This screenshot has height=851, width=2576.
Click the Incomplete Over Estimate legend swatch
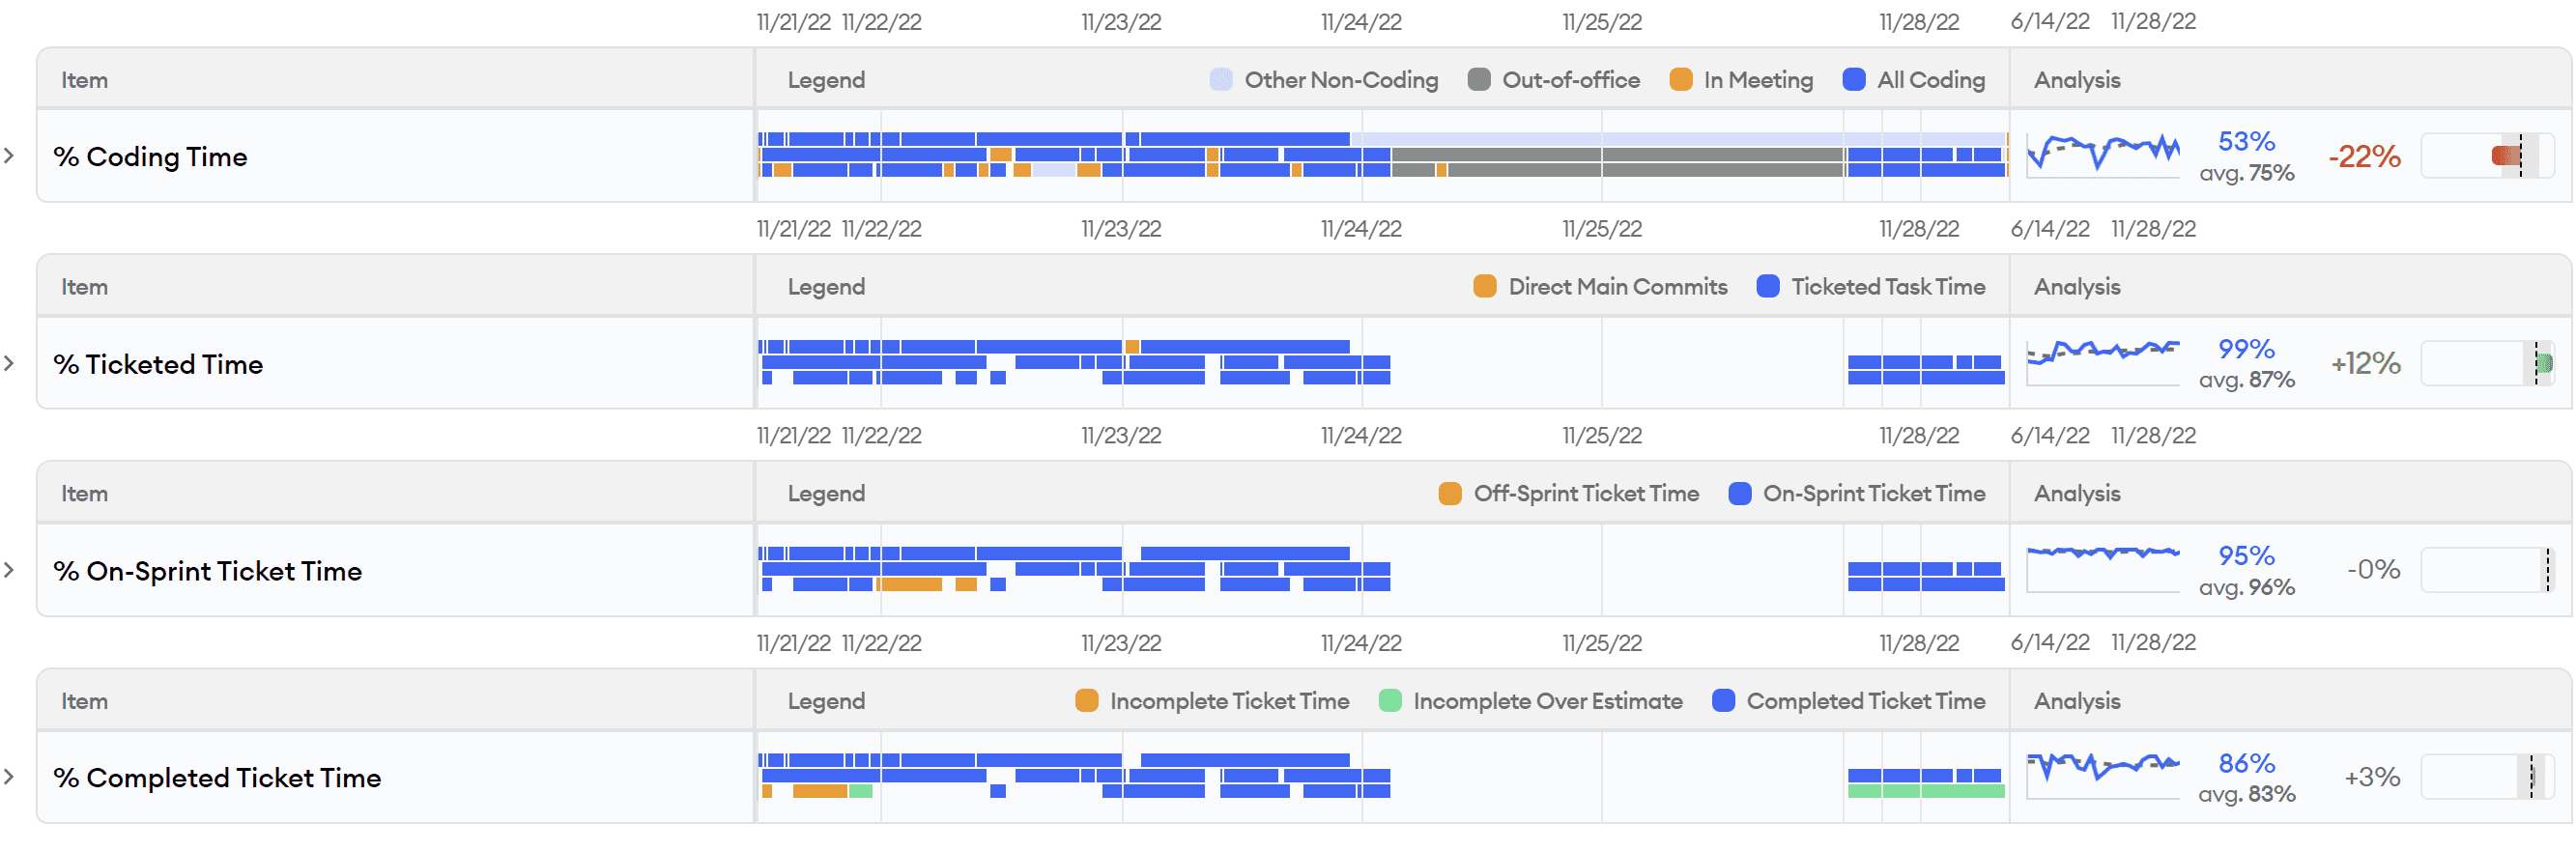click(x=1390, y=701)
